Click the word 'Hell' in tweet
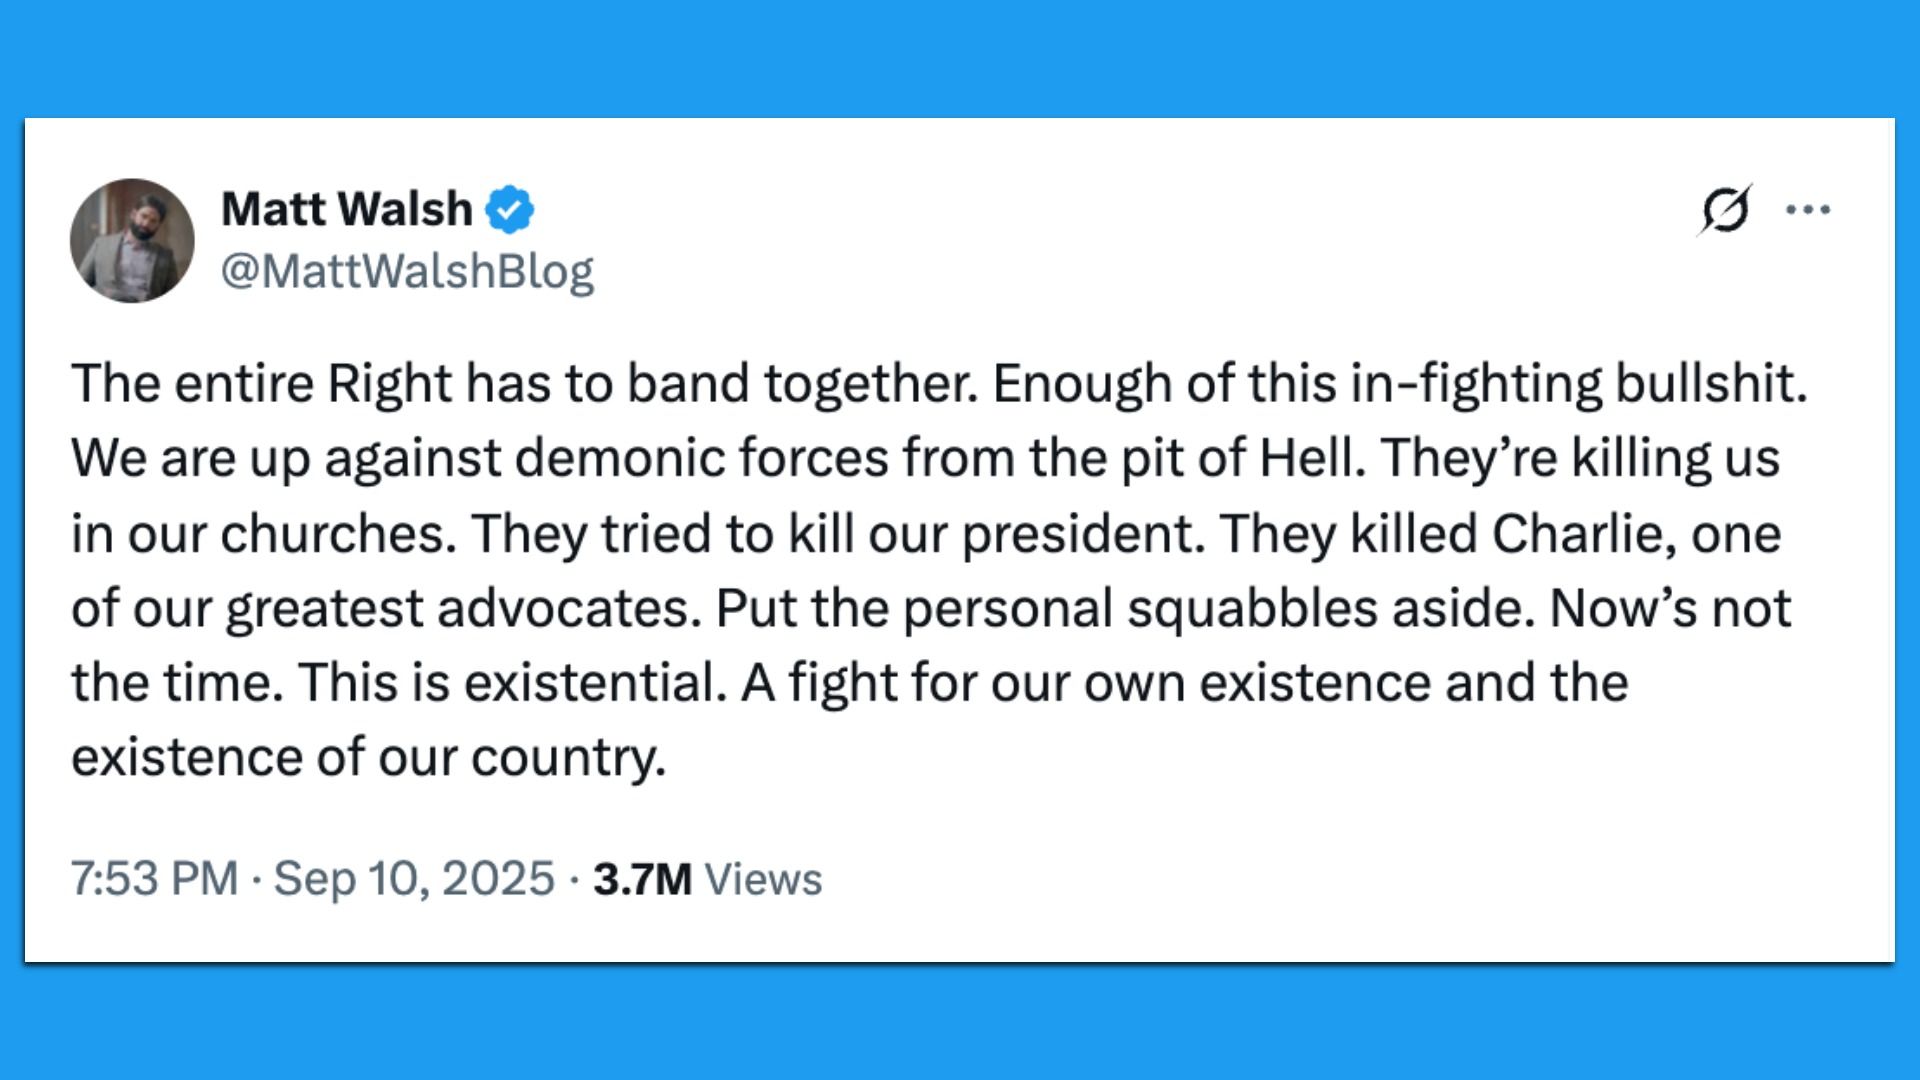The height and width of the screenshot is (1080, 1920). click(x=1311, y=458)
